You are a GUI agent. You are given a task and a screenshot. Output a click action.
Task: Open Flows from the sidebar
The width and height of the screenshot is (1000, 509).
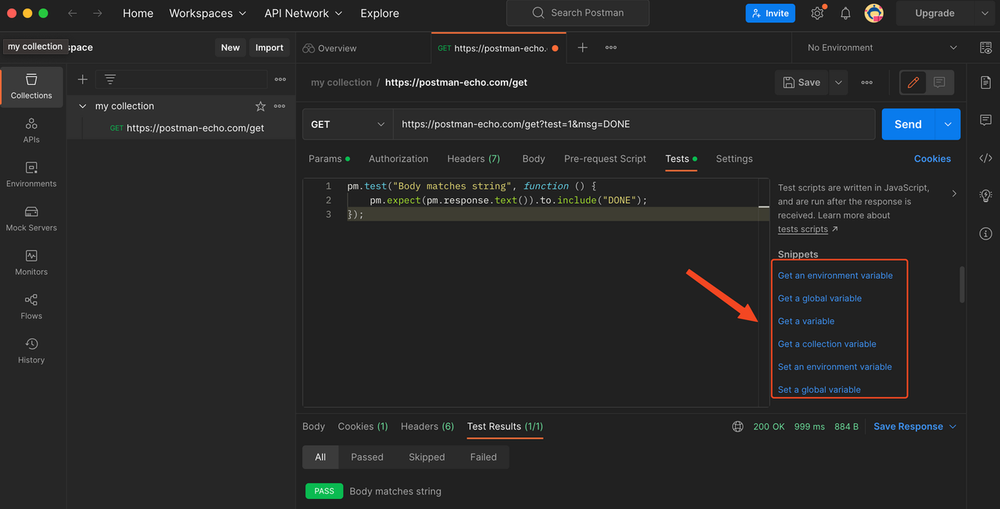coord(31,306)
